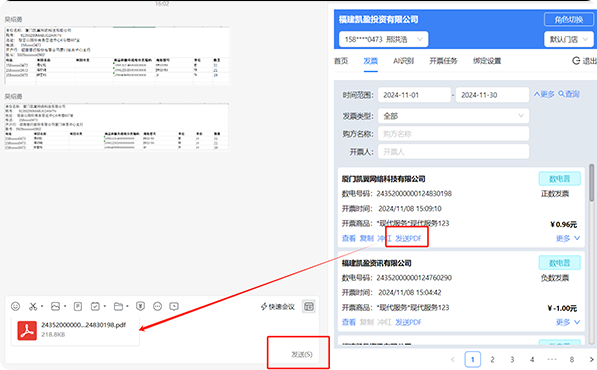Click the 退出 logout icon
Viewport: 597px width, 370px height.
(576, 61)
